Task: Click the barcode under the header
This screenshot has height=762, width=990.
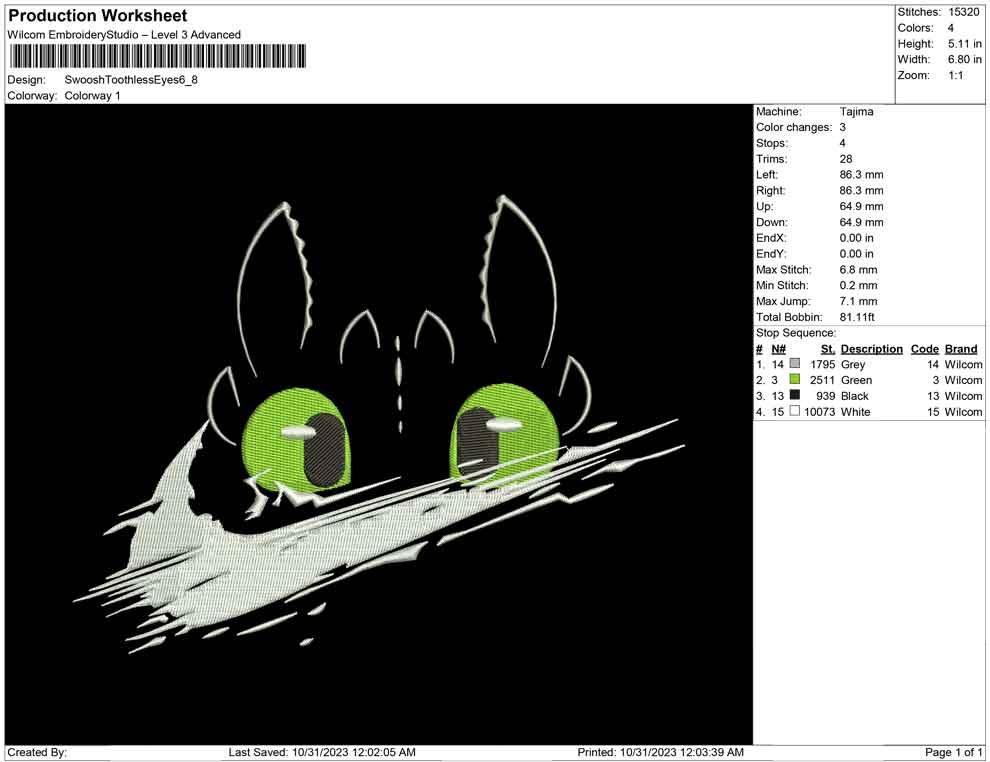Action: tap(158, 56)
